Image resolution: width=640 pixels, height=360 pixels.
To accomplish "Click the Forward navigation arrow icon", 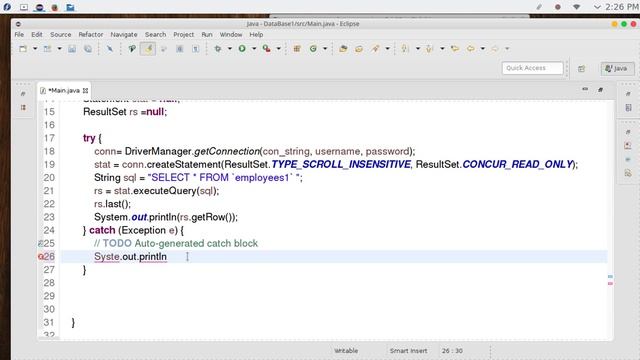I will [495, 49].
